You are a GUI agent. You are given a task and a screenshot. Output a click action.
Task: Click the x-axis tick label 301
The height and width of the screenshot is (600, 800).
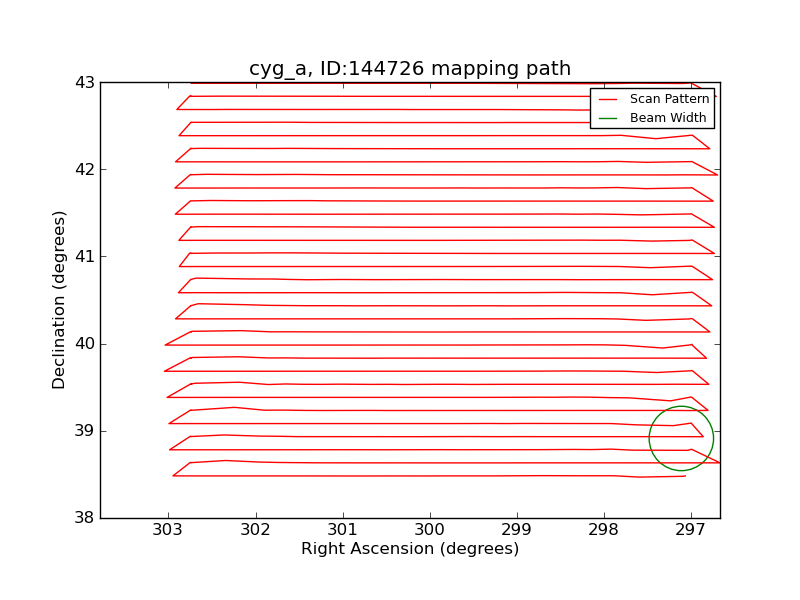click(342, 529)
